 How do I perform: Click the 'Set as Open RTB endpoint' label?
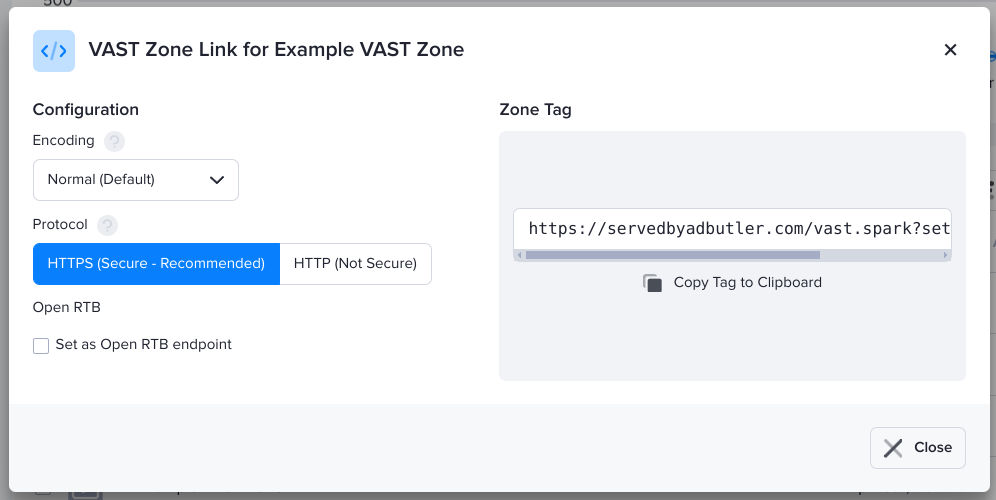(143, 345)
